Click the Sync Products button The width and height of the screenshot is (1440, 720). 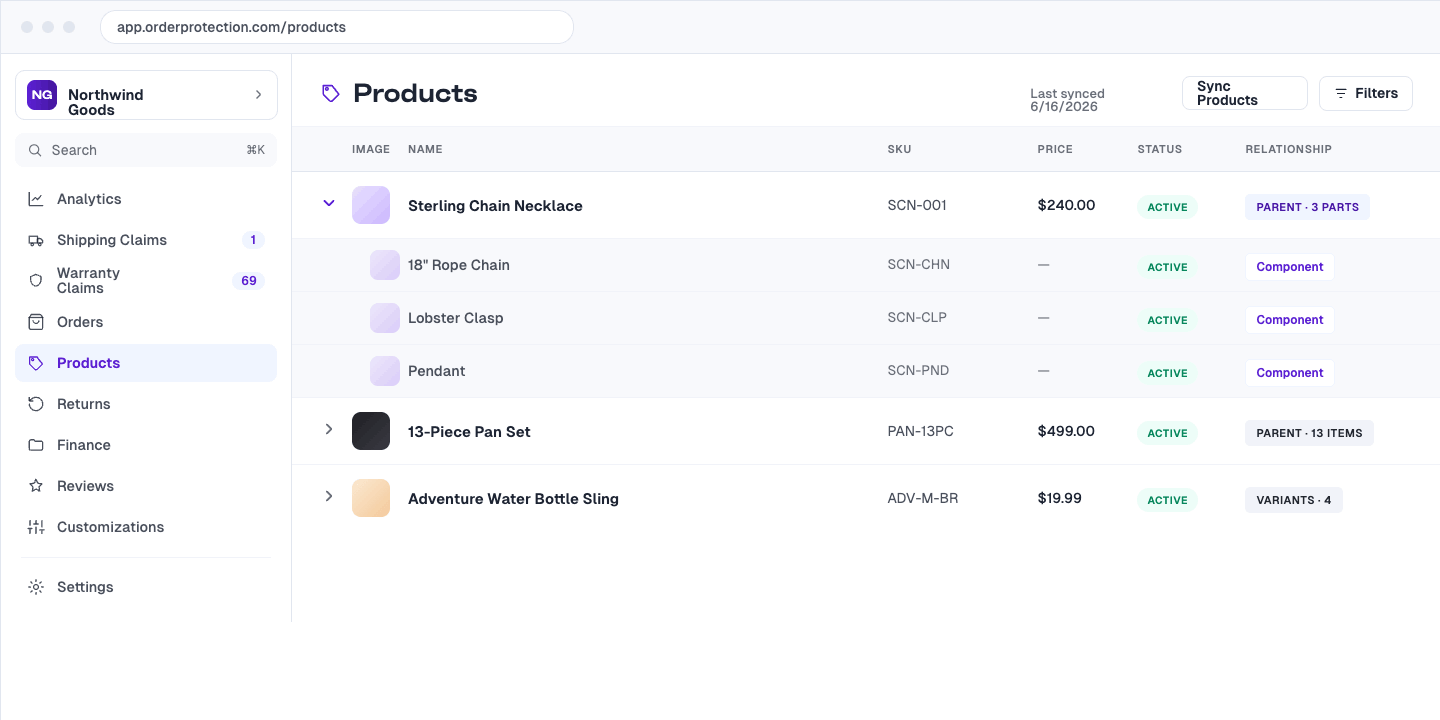(x=1245, y=93)
